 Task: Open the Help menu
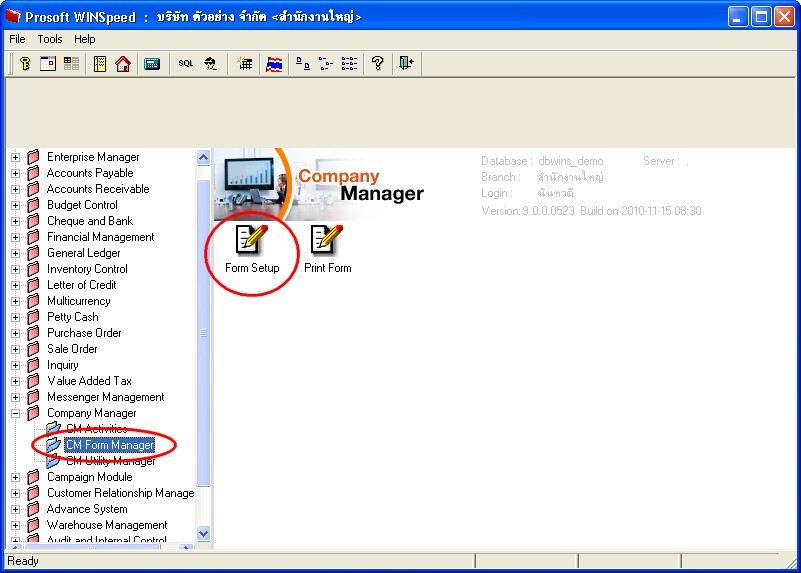[84, 39]
